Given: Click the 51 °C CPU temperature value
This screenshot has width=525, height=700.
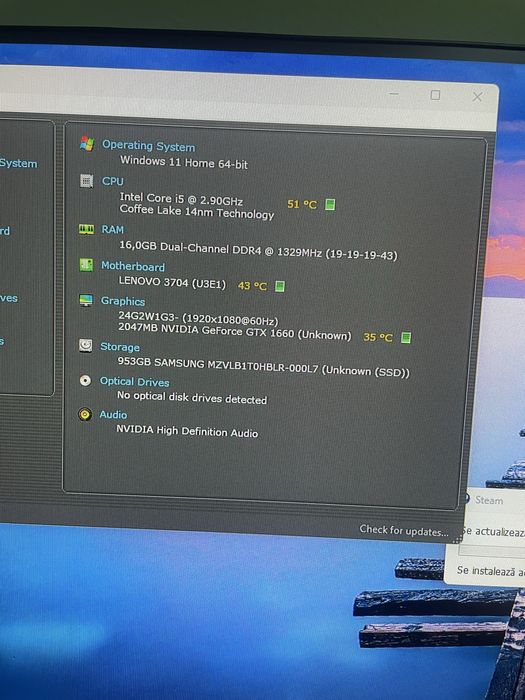Looking at the screenshot, I should tap(302, 204).
